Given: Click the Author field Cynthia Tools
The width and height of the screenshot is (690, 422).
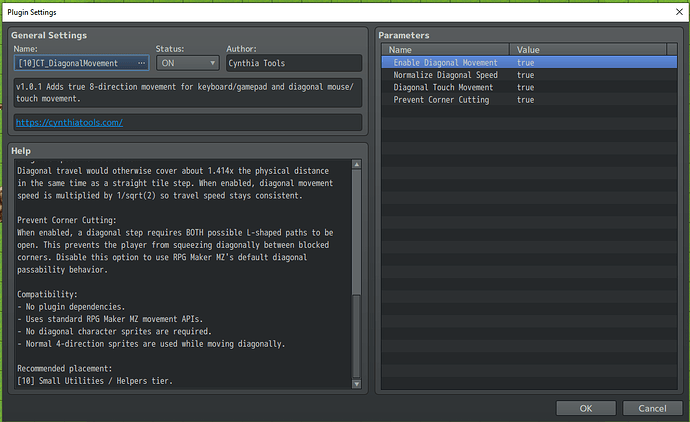Looking at the screenshot, I should pyautogui.click(x=294, y=63).
